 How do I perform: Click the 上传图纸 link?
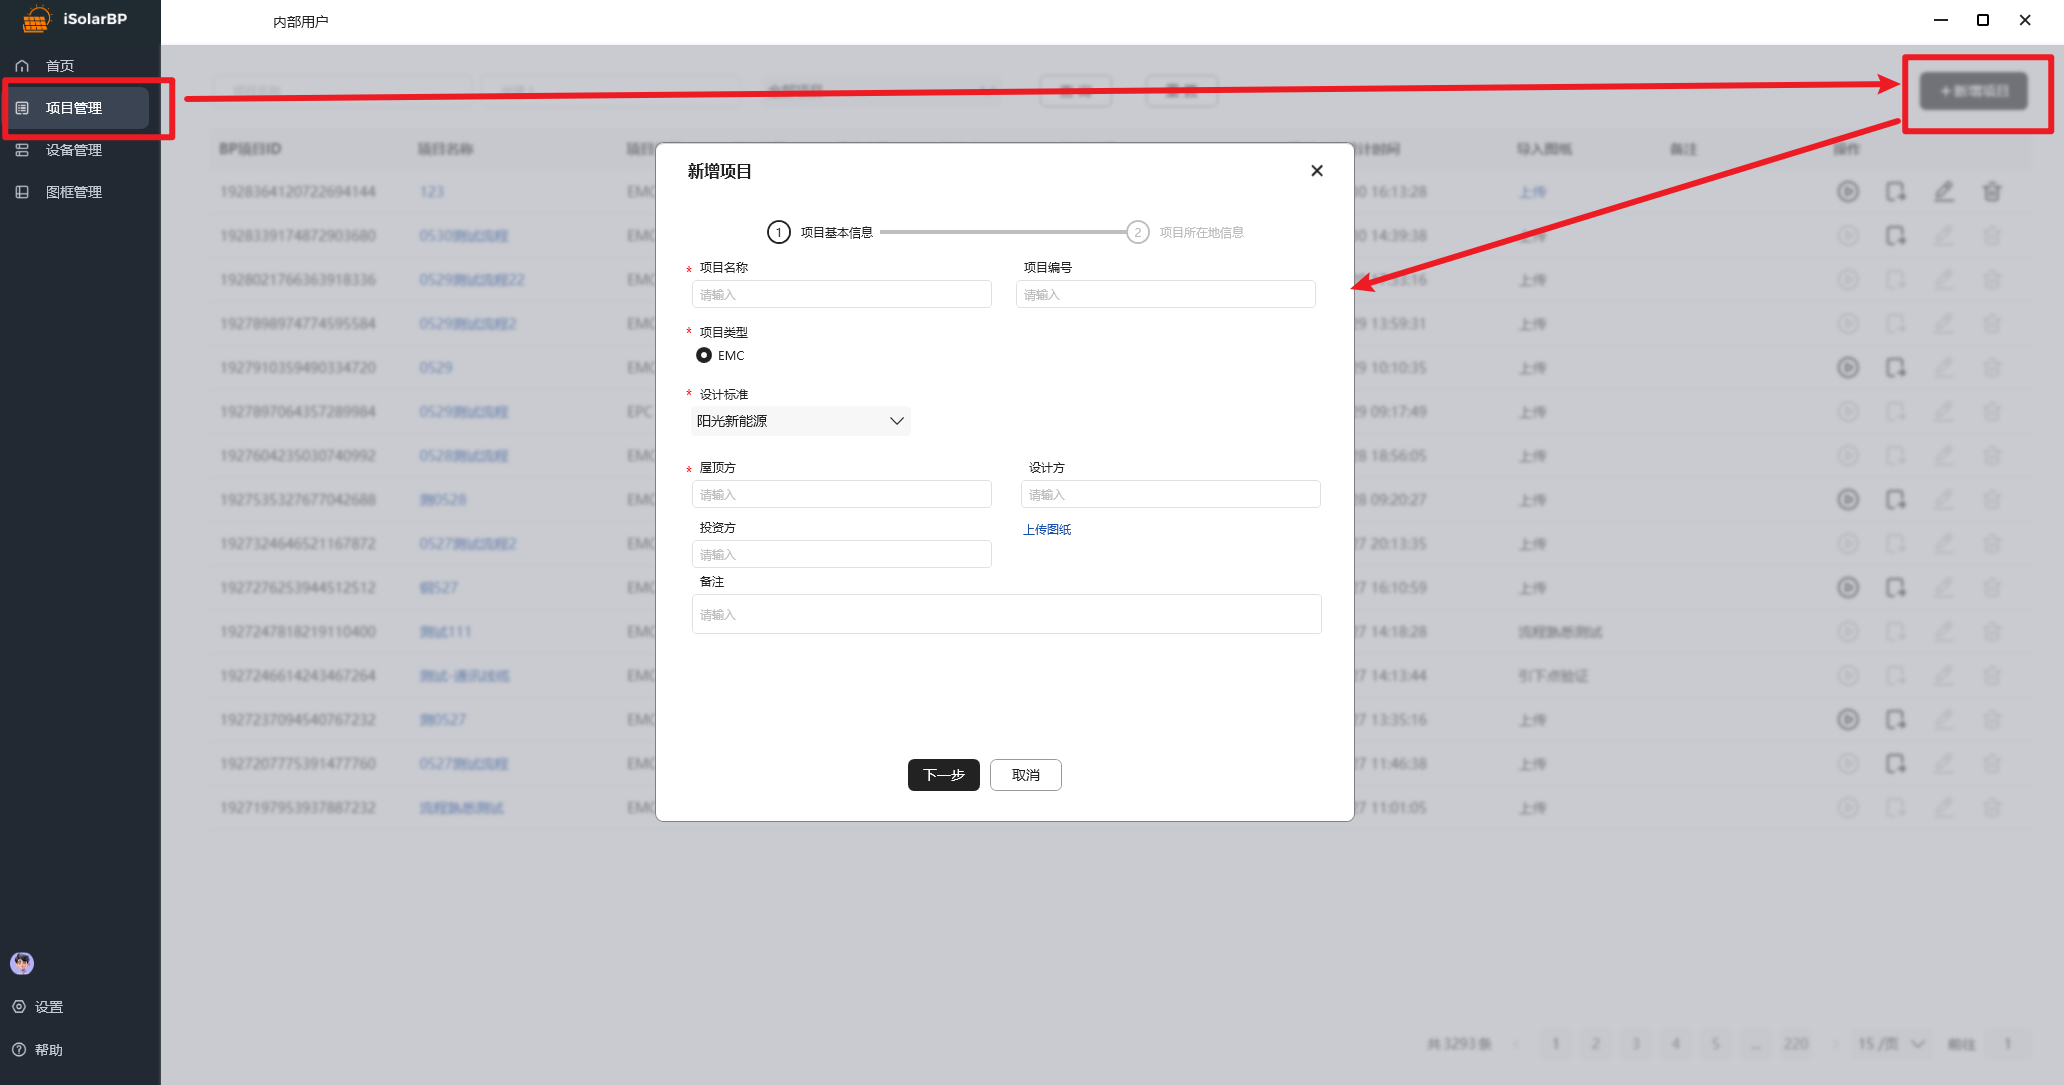click(x=1046, y=530)
